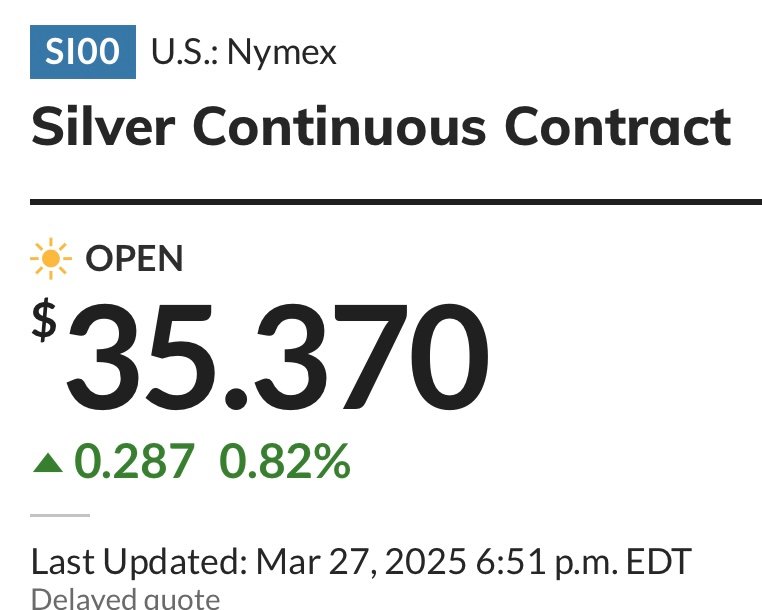Click the word Contract in the title
This screenshot has width=762, height=610.
618,127
